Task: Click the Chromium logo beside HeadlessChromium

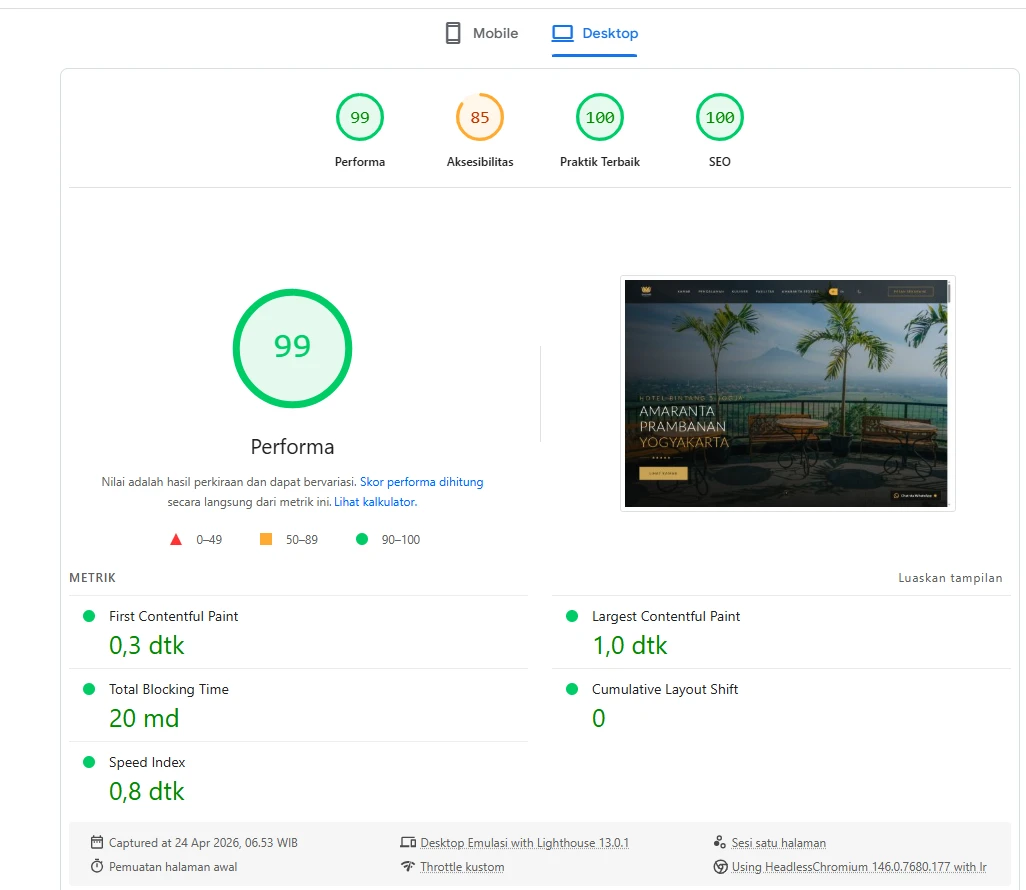Action: [719, 866]
